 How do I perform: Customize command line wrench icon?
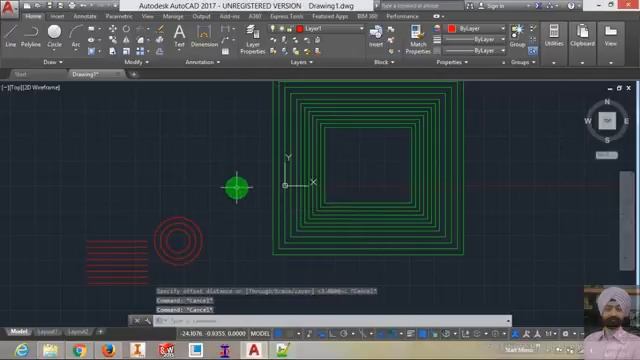coord(147,321)
